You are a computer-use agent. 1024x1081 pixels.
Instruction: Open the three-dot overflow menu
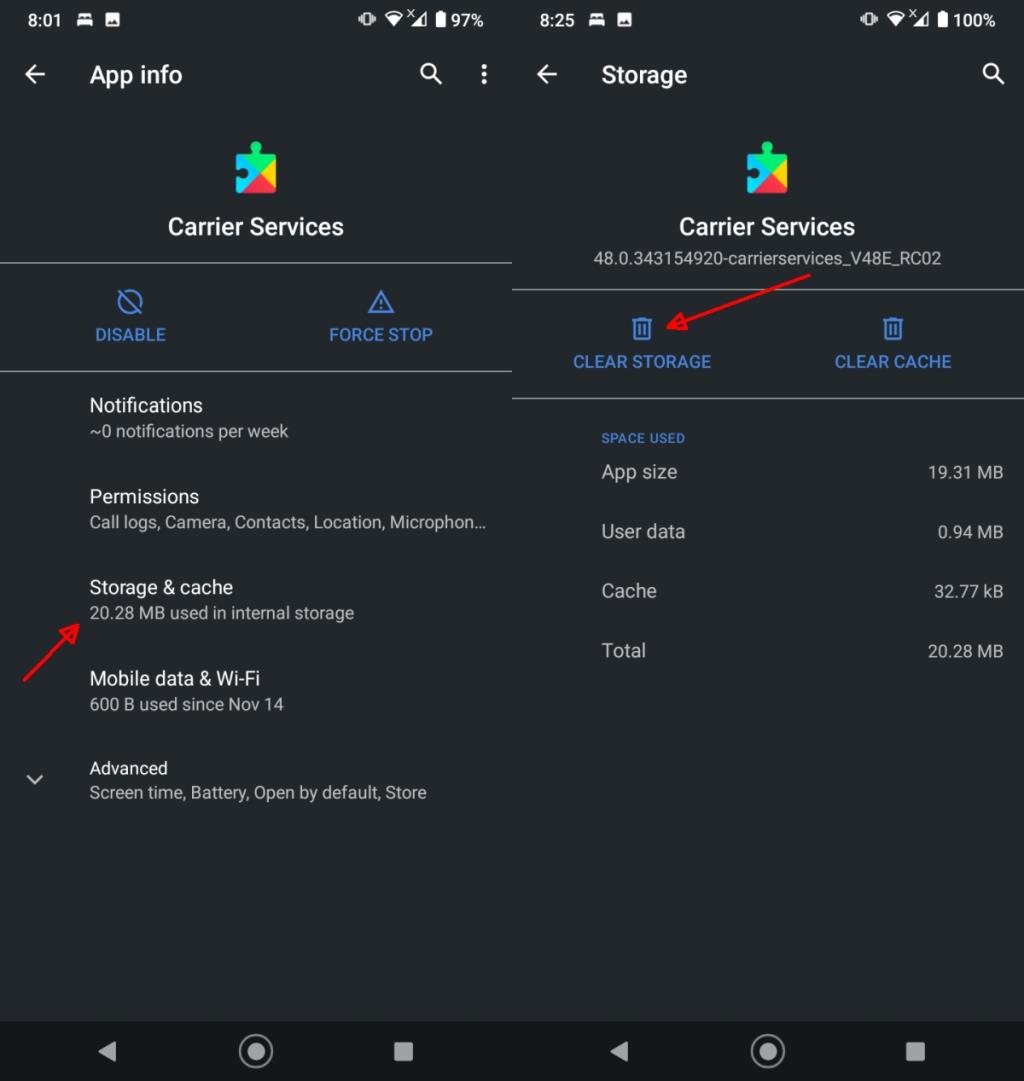[484, 74]
